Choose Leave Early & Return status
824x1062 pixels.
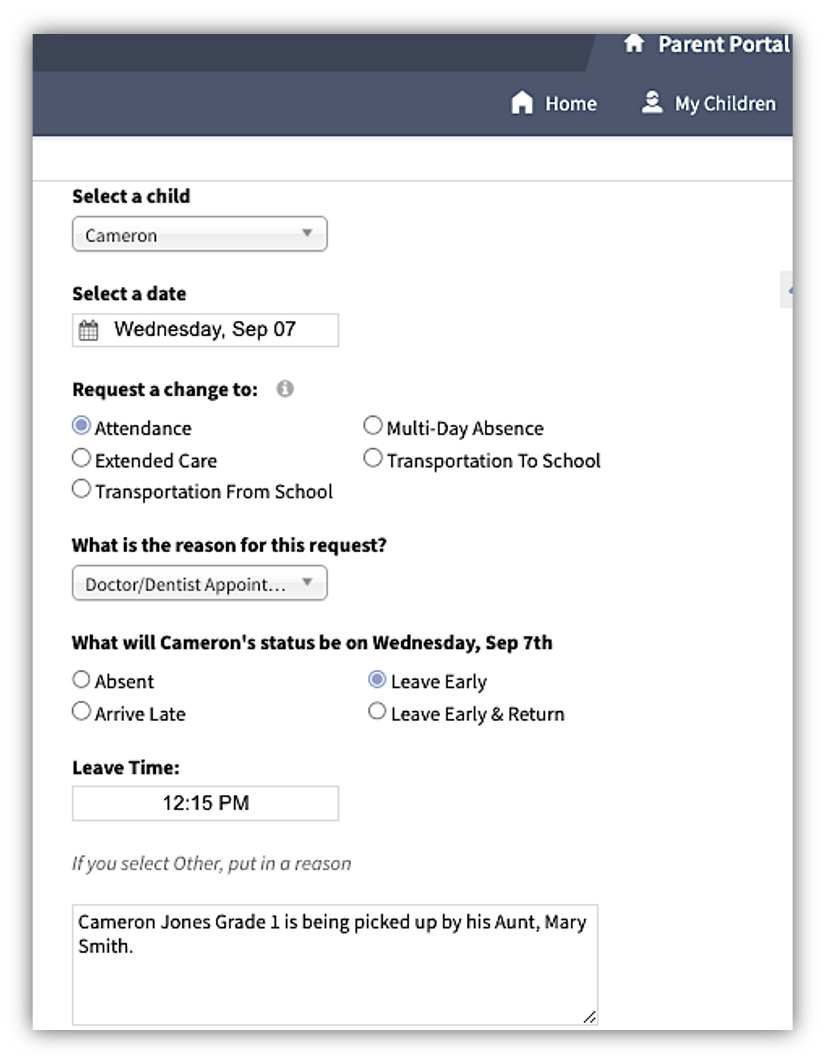tap(377, 712)
